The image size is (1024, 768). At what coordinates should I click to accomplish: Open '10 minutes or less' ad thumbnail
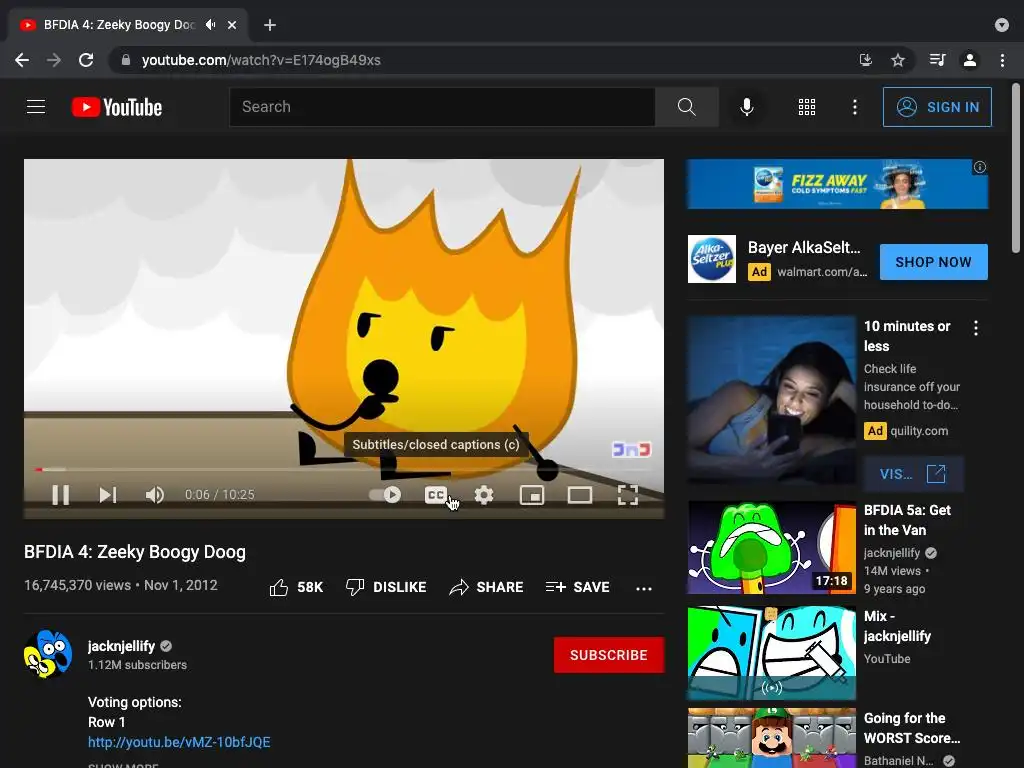pos(772,400)
